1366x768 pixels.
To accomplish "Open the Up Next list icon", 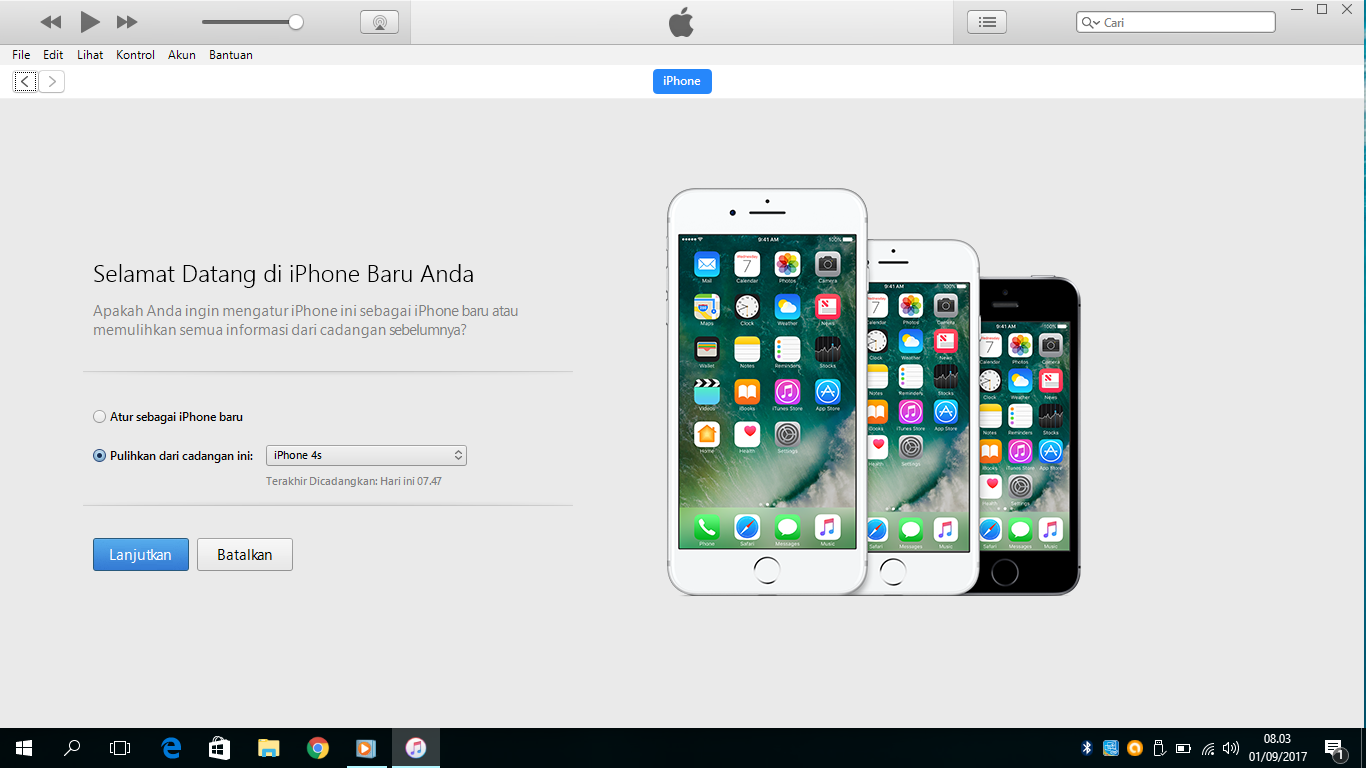I will click(x=987, y=22).
